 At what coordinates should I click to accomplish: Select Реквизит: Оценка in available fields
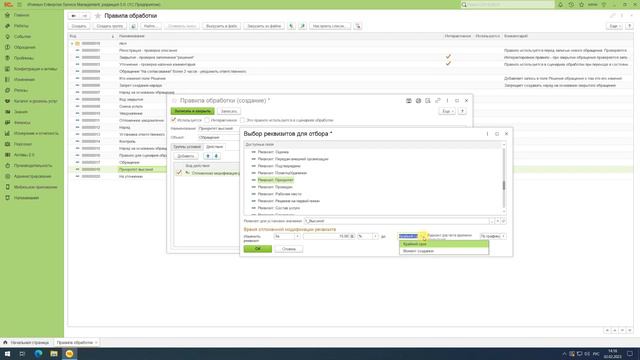coord(273,152)
